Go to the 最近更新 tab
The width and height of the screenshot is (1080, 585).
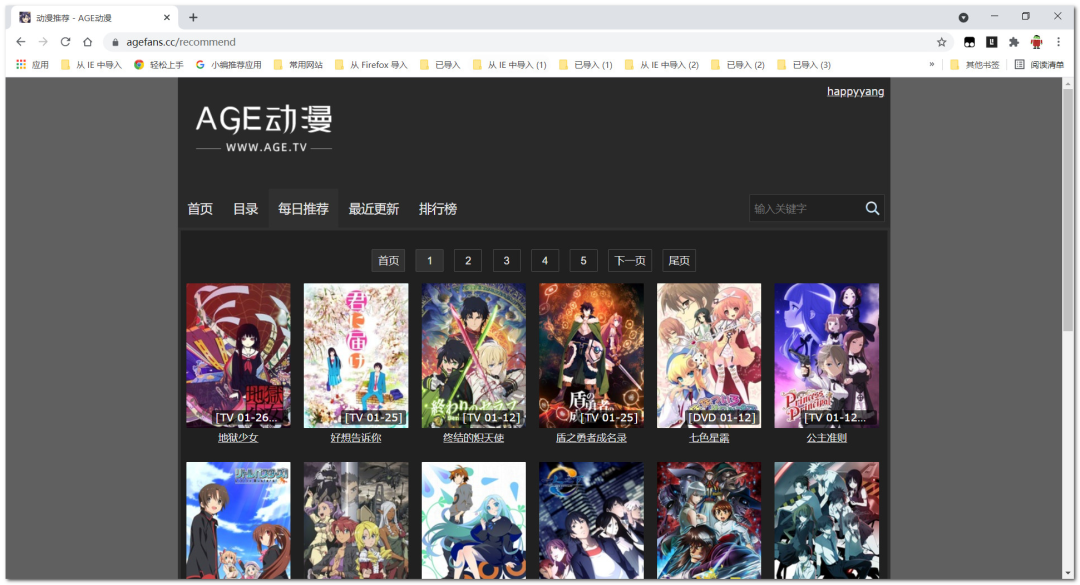click(x=373, y=209)
